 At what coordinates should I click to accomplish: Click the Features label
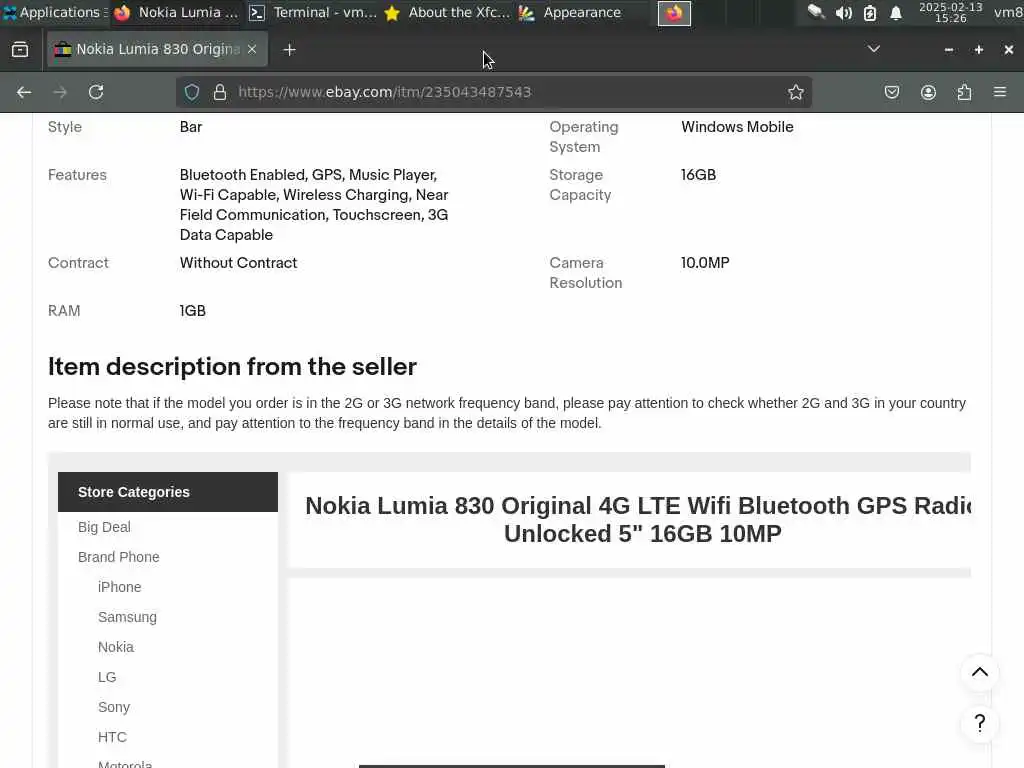(77, 175)
